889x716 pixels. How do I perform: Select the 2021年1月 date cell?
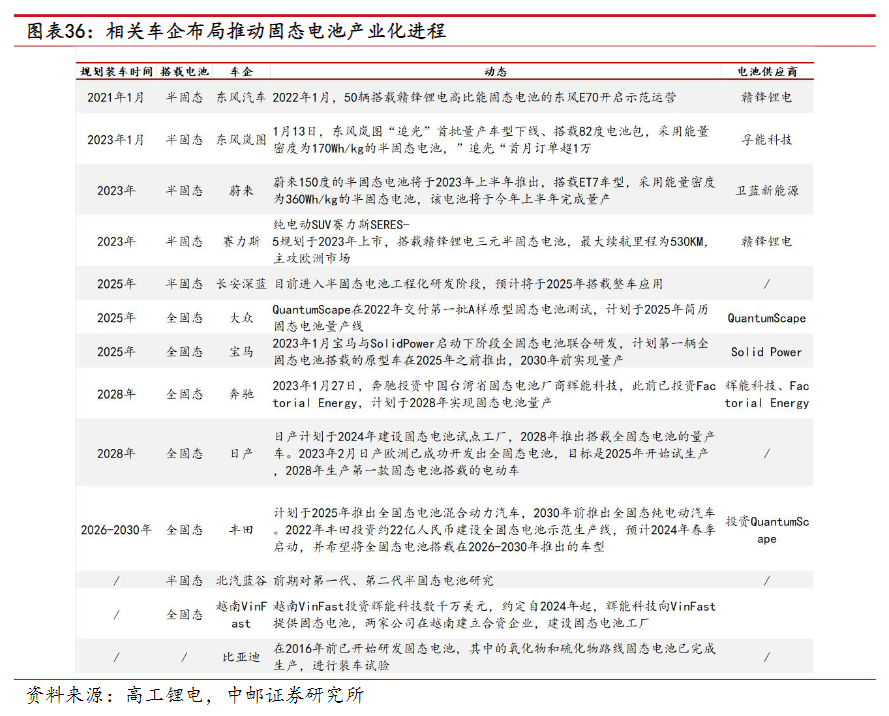[x=116, y=98]
